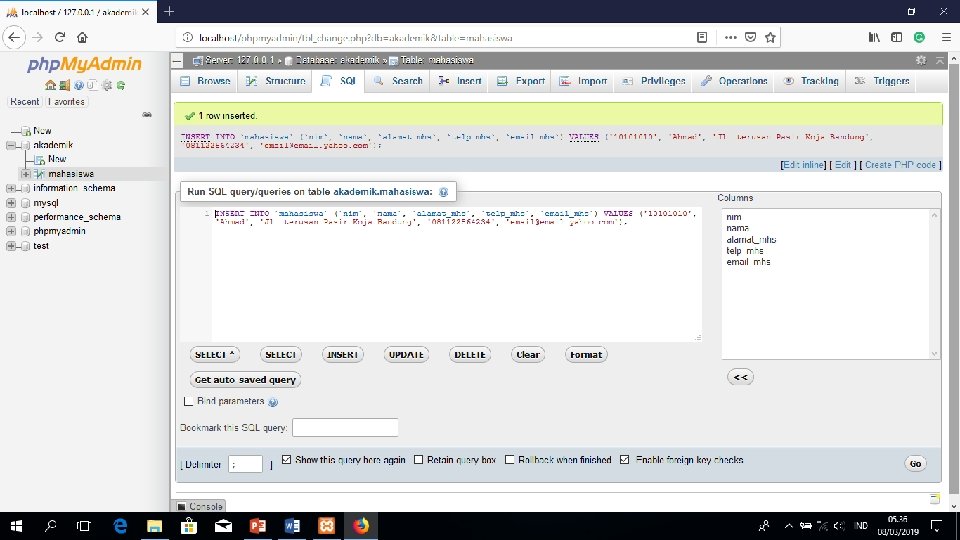Click Bookmark this SQL query field
This screenshot has height=540, width=960.
coord(345,427)
